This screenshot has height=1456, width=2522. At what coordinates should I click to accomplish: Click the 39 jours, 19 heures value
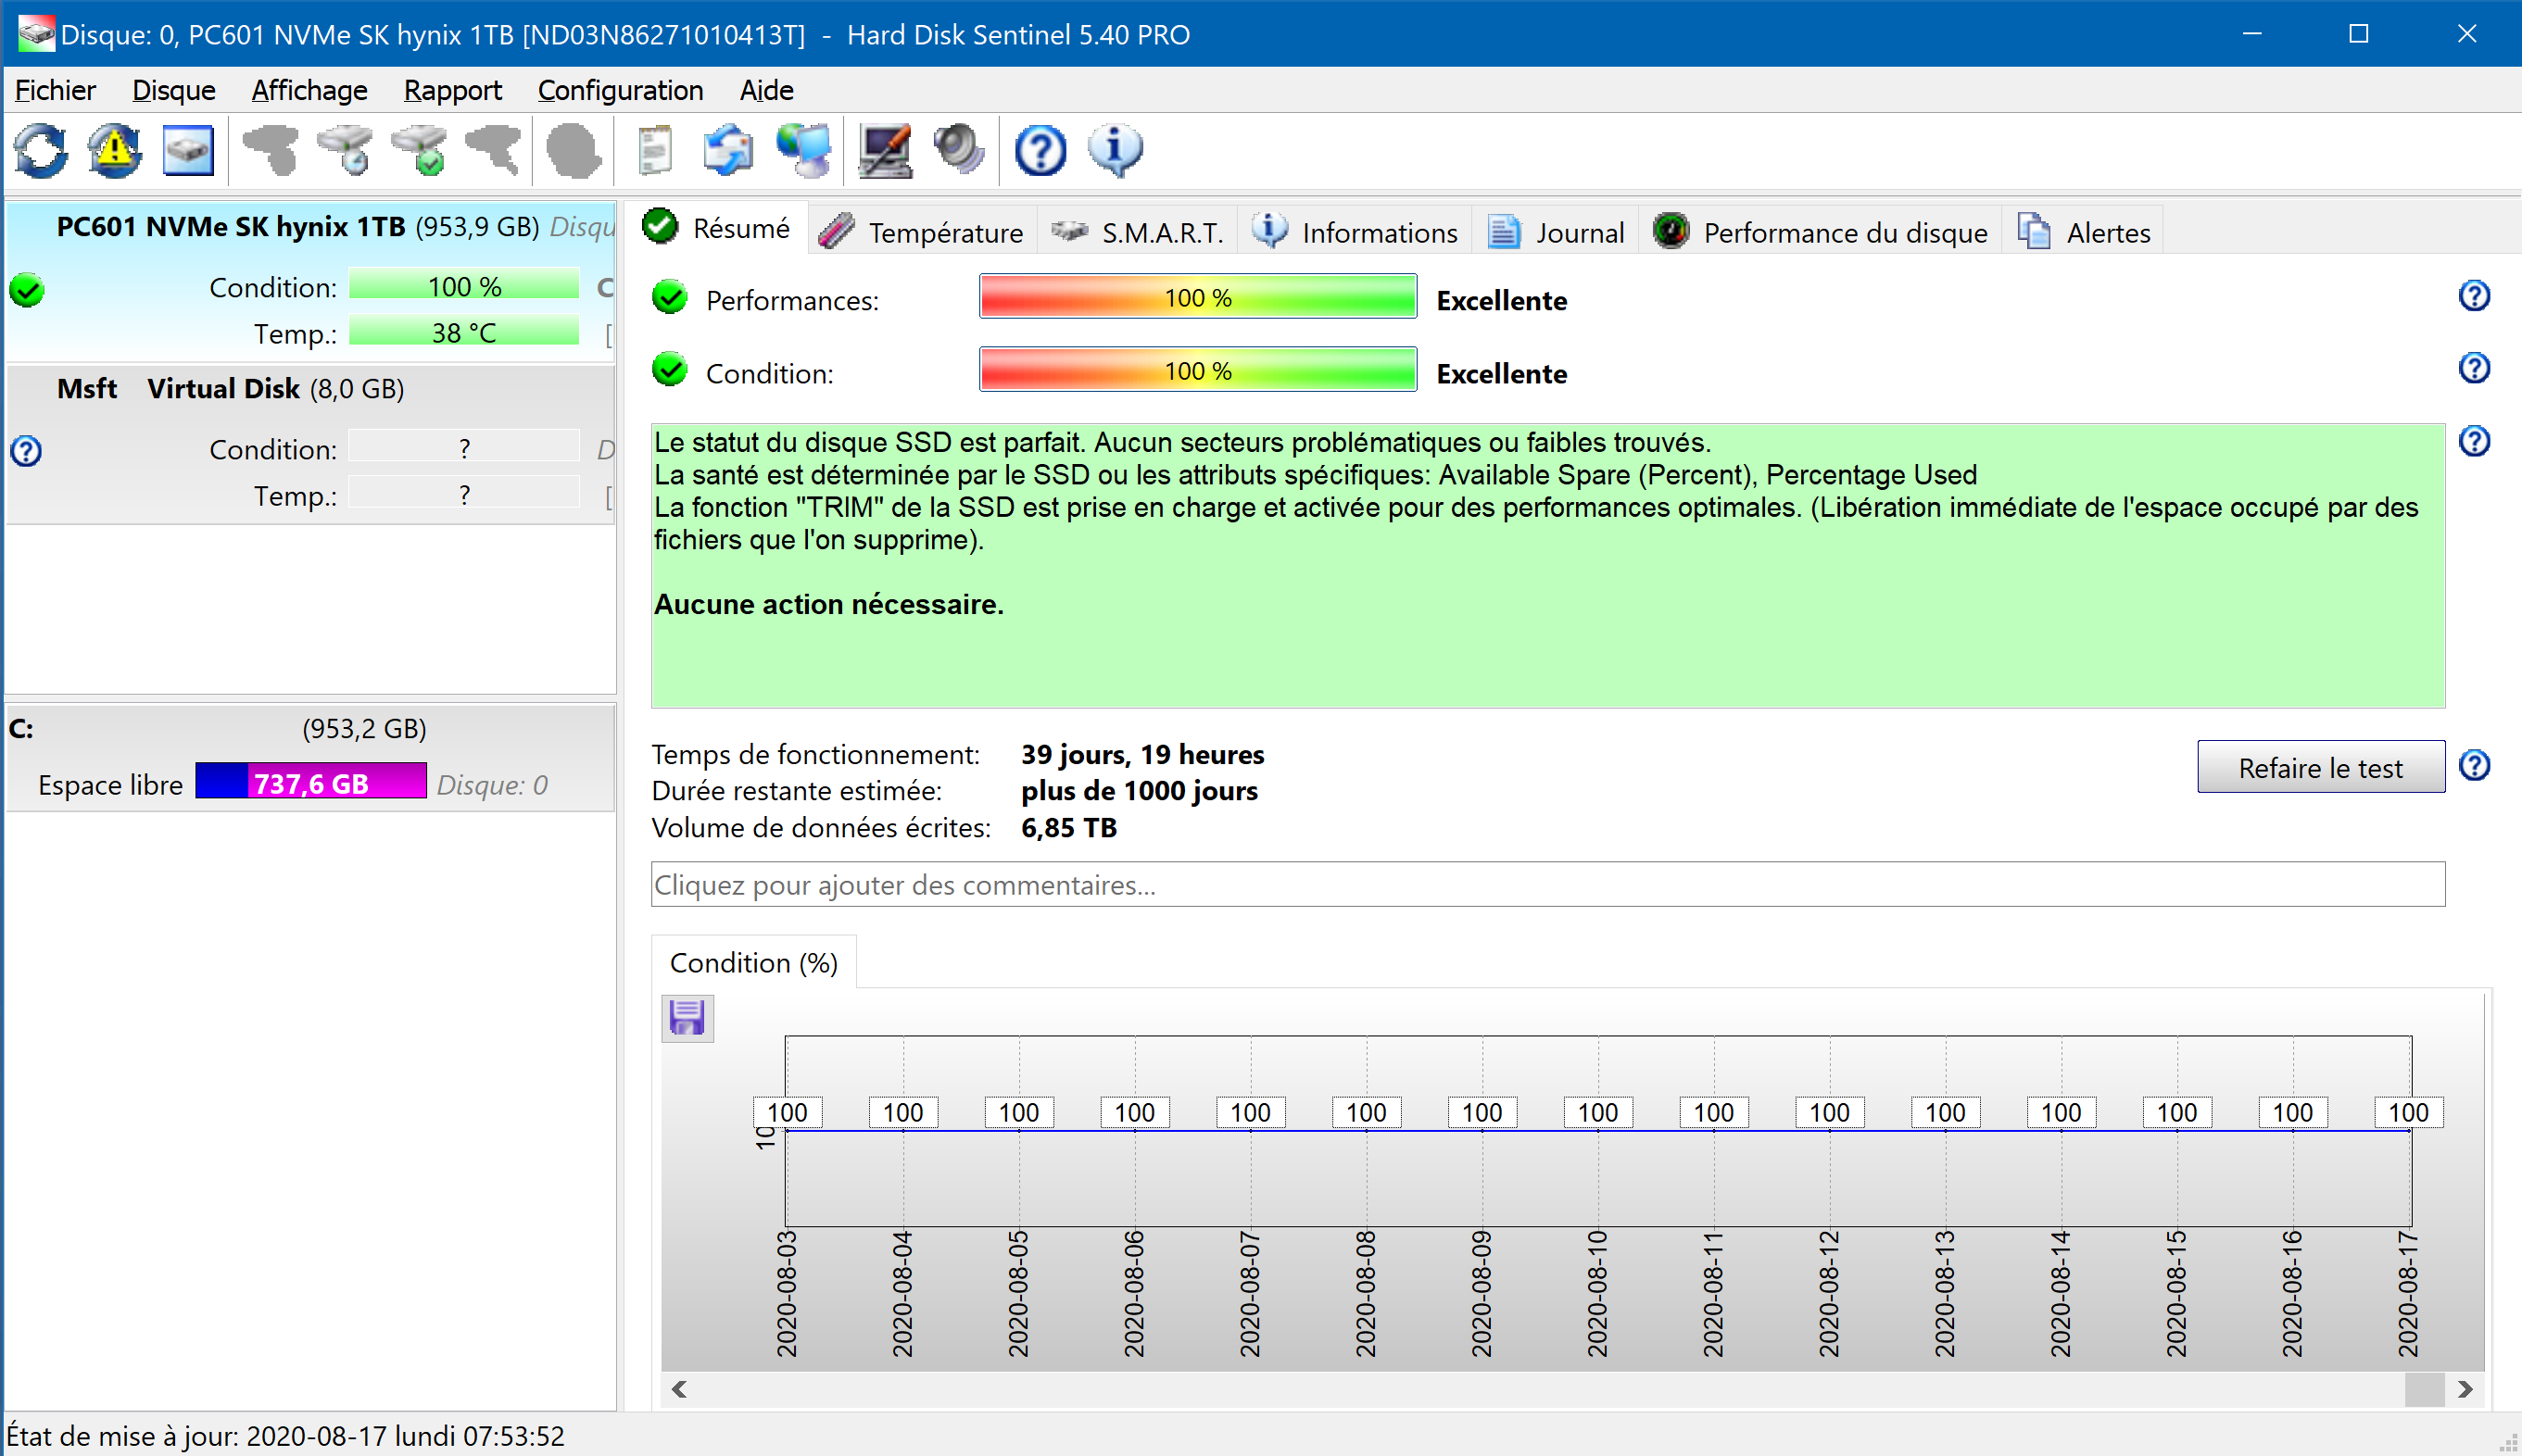click(1143, 754)
